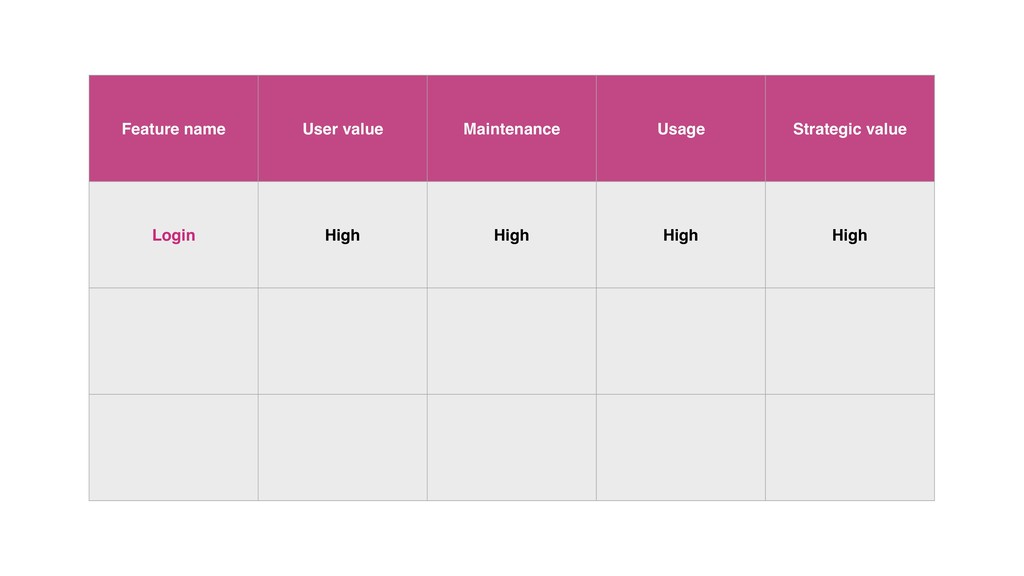1024x576 pixels.
Task: Select the Usage column header
Action: [x=680, y=129]
